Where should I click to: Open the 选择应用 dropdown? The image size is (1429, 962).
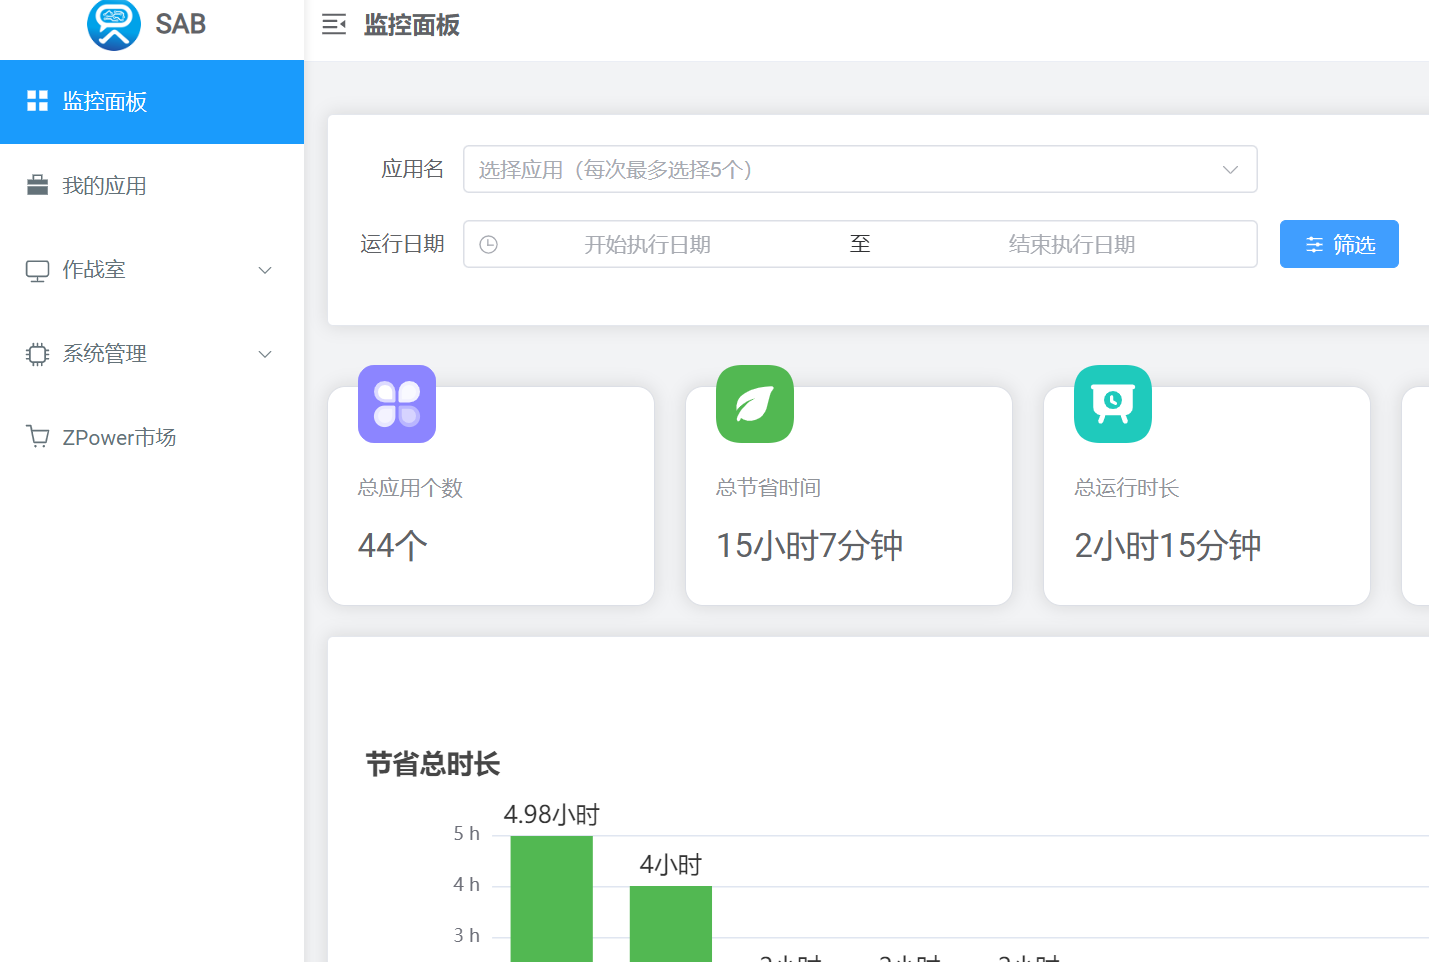[x=860, y=169]
